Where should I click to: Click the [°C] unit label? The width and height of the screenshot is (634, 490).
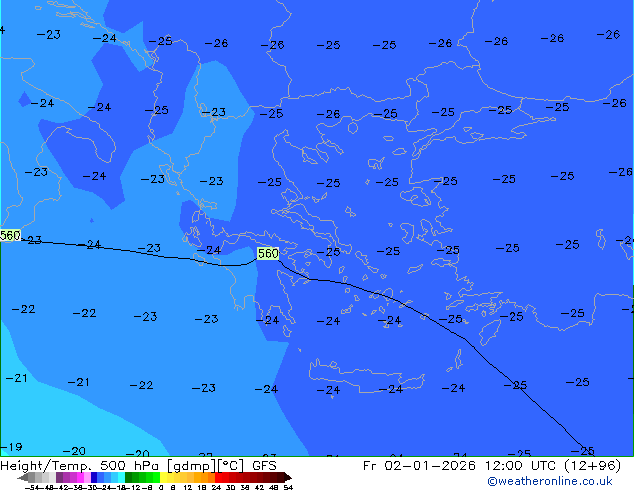[x=231, y=466]
